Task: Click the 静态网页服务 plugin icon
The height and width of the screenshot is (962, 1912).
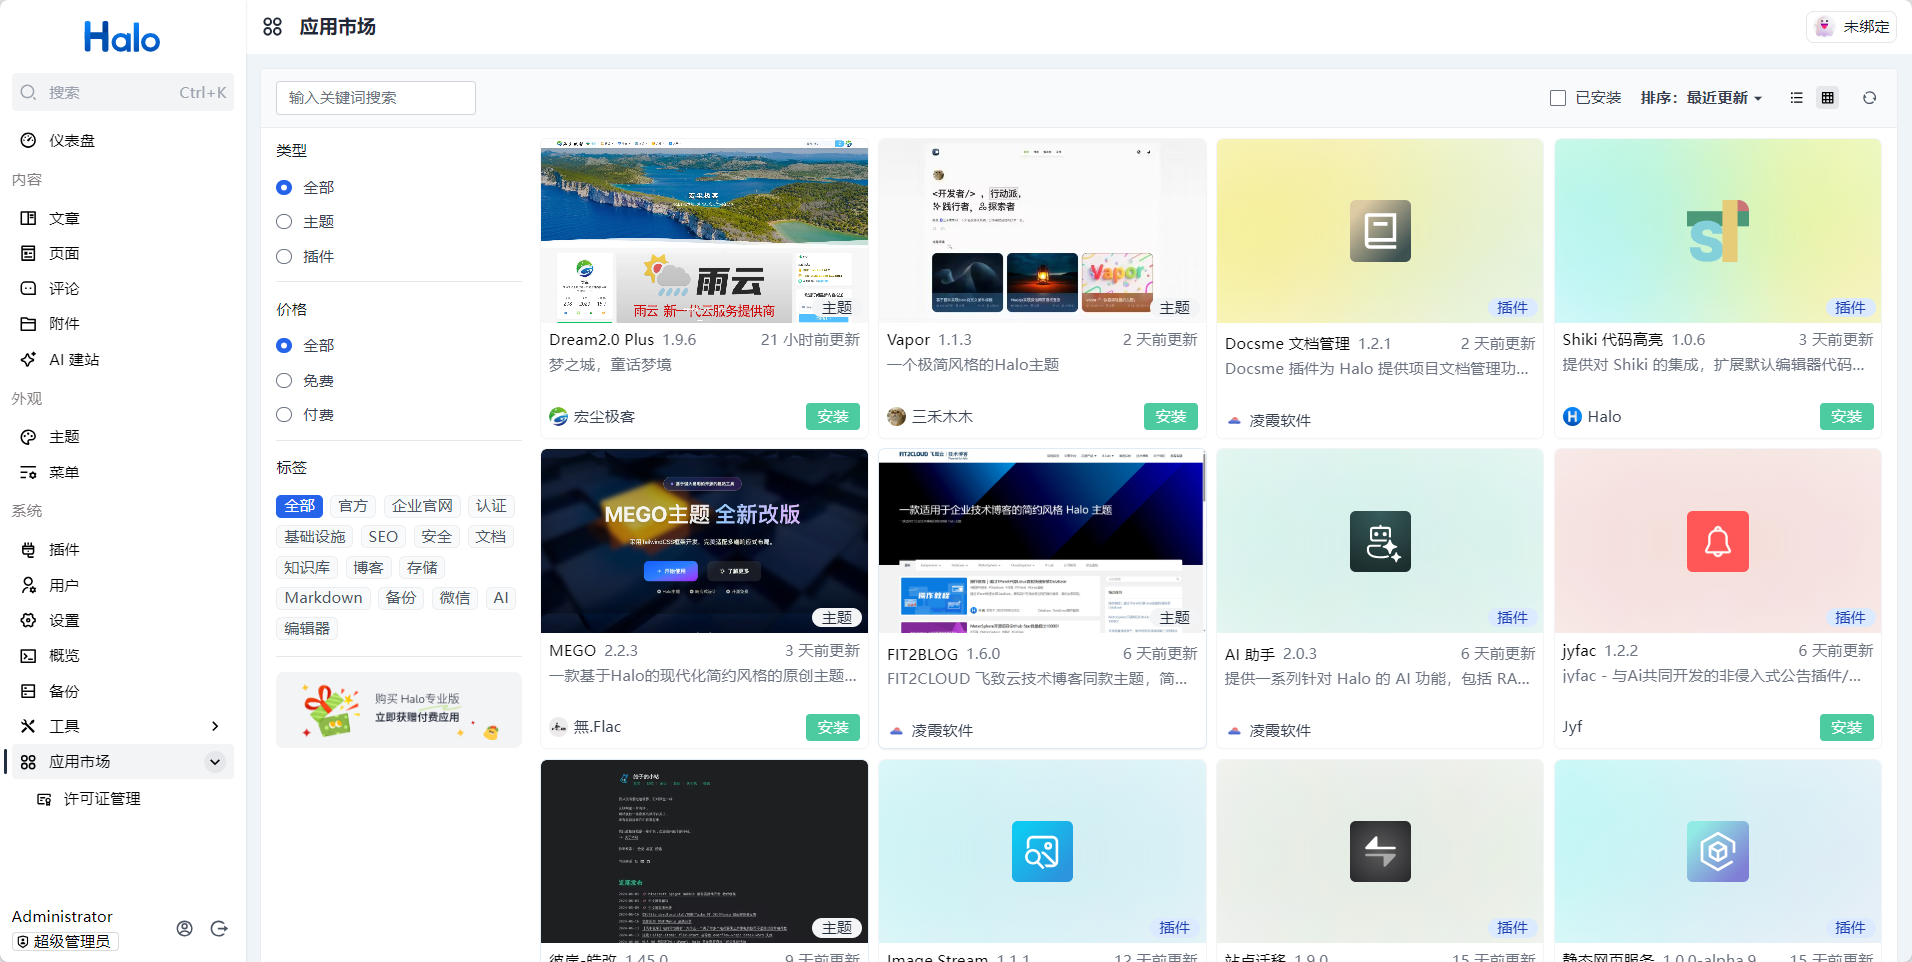Action: pos(1718,851)
